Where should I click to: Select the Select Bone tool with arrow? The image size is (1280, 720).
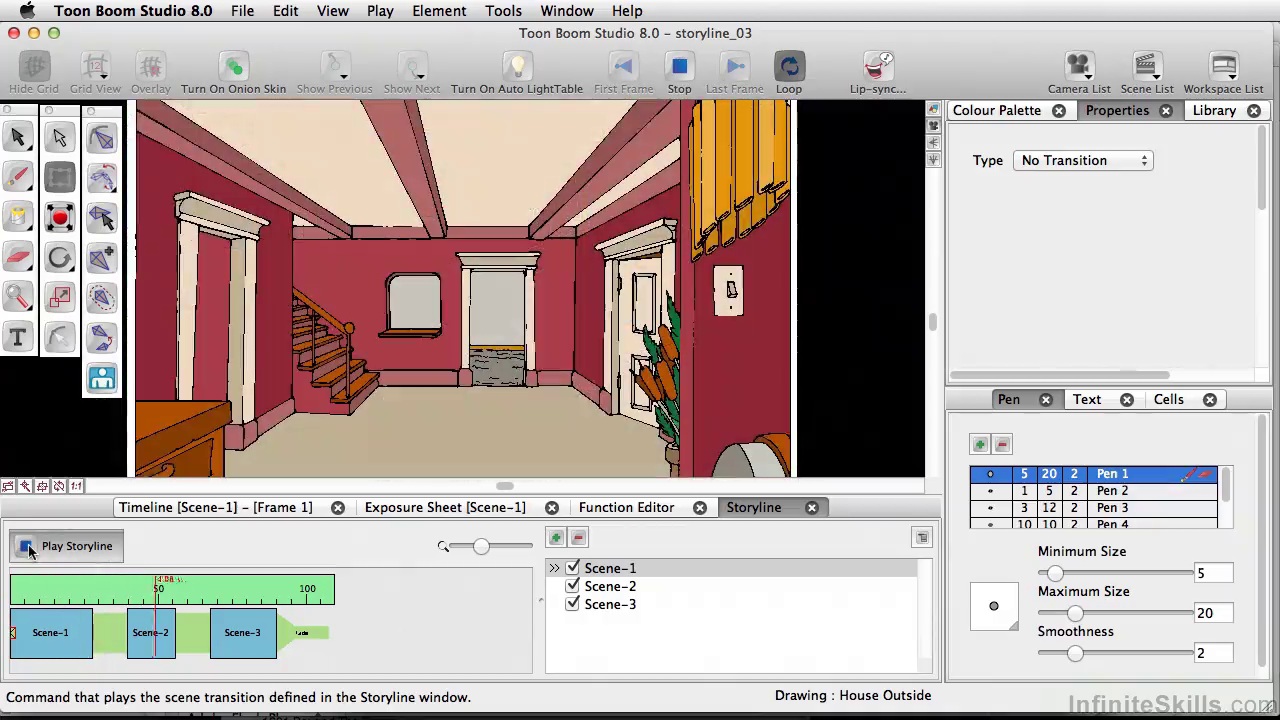[102, 217]
